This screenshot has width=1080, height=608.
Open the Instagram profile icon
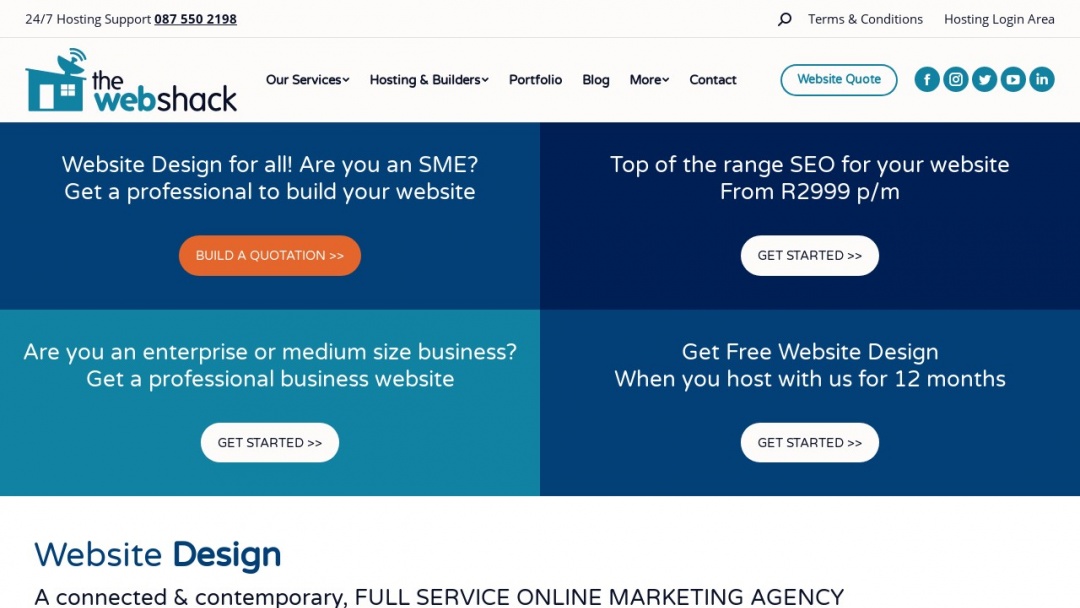(956, 79)
